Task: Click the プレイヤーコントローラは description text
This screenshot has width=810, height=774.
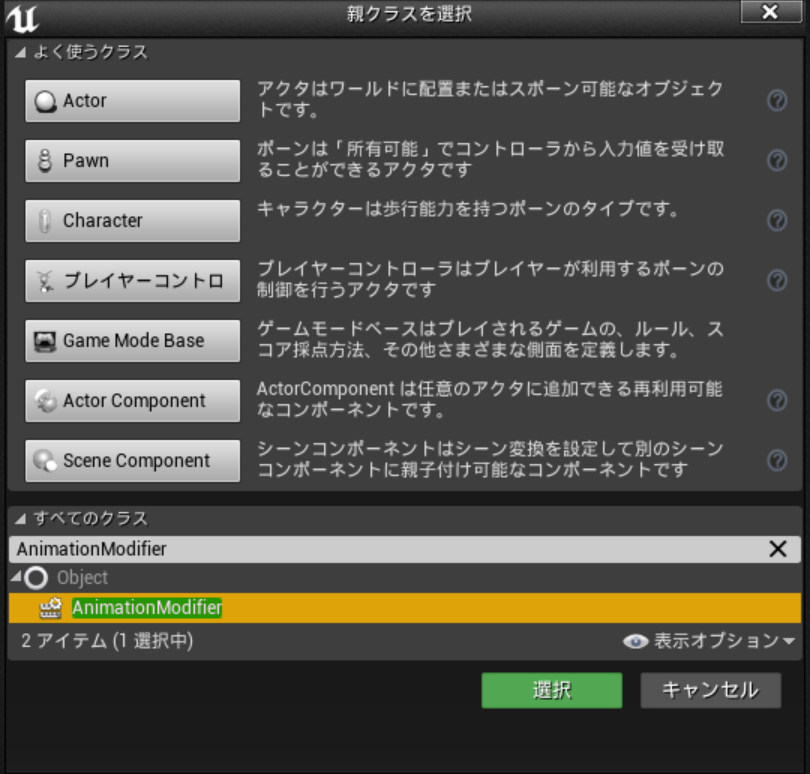Action: pos(490,279)
